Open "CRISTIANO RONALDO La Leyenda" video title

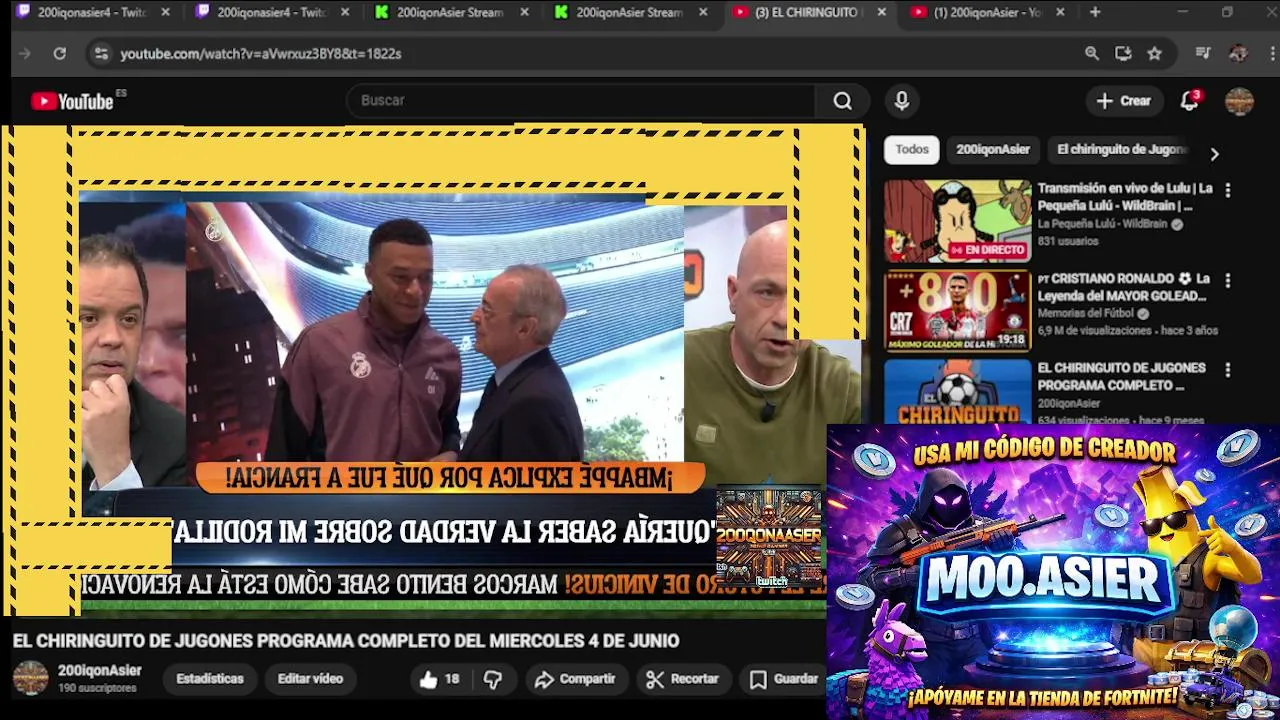tap(1123, 287)
